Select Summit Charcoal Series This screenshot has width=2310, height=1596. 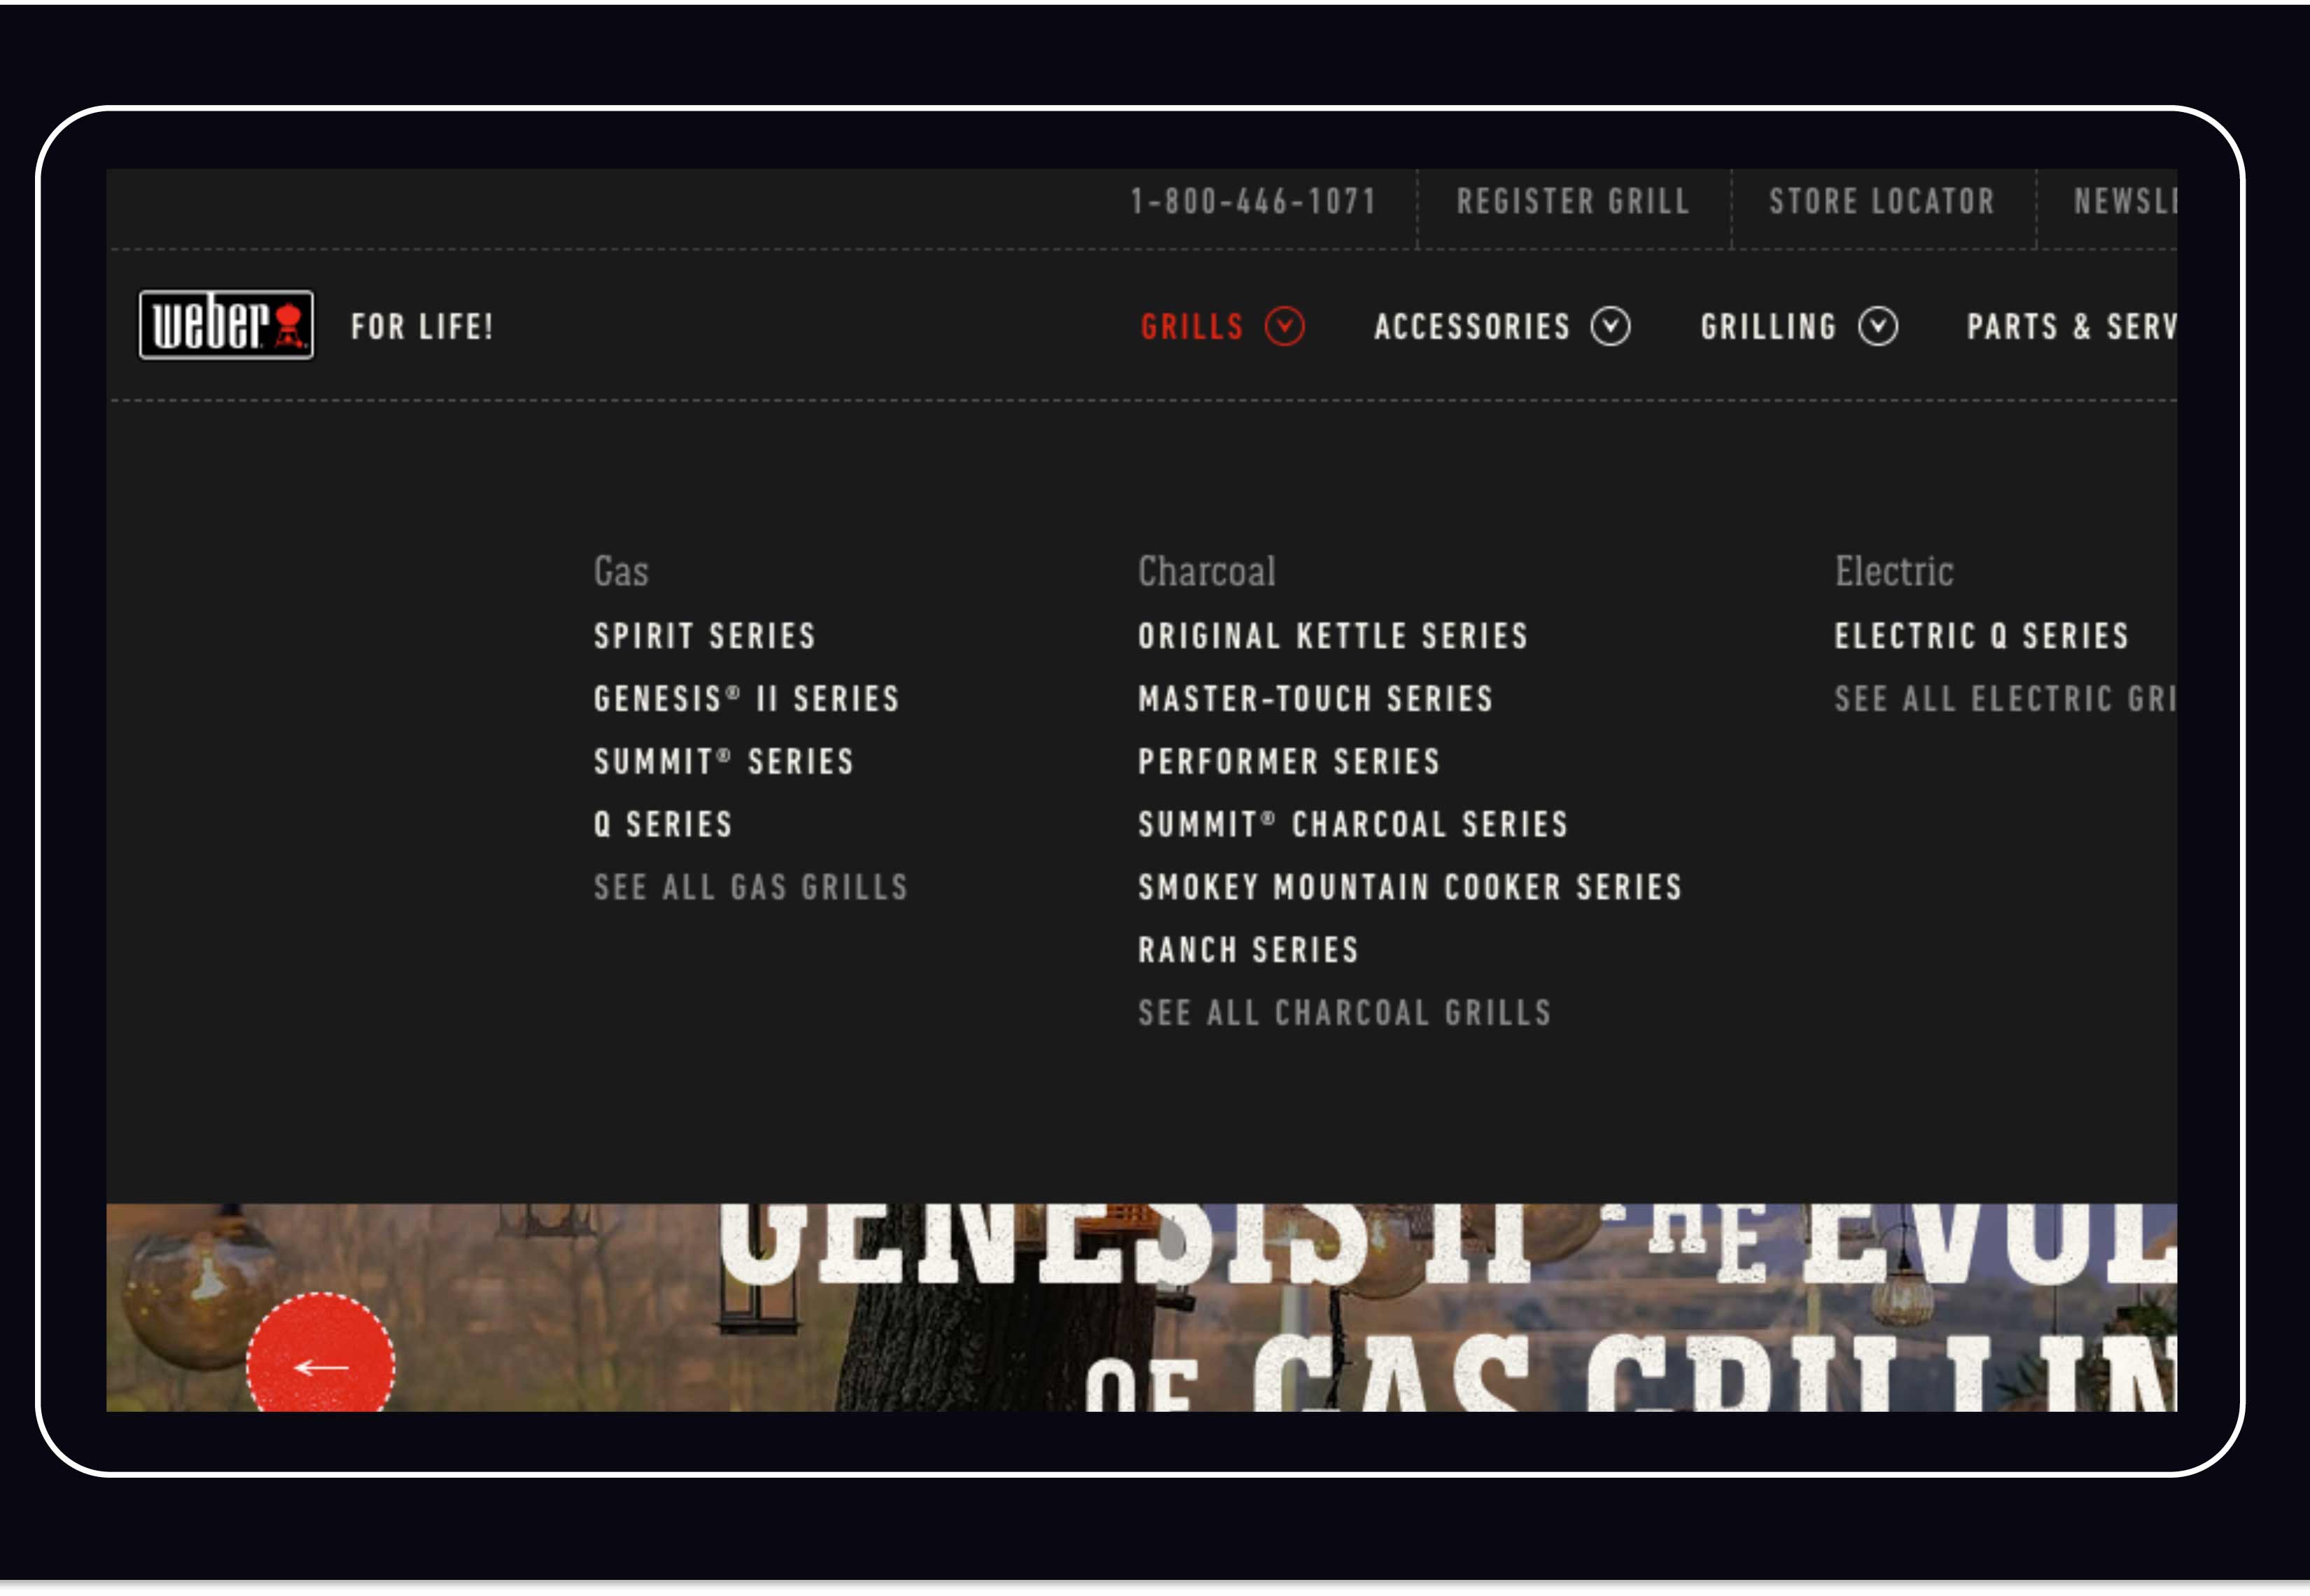1354,826
